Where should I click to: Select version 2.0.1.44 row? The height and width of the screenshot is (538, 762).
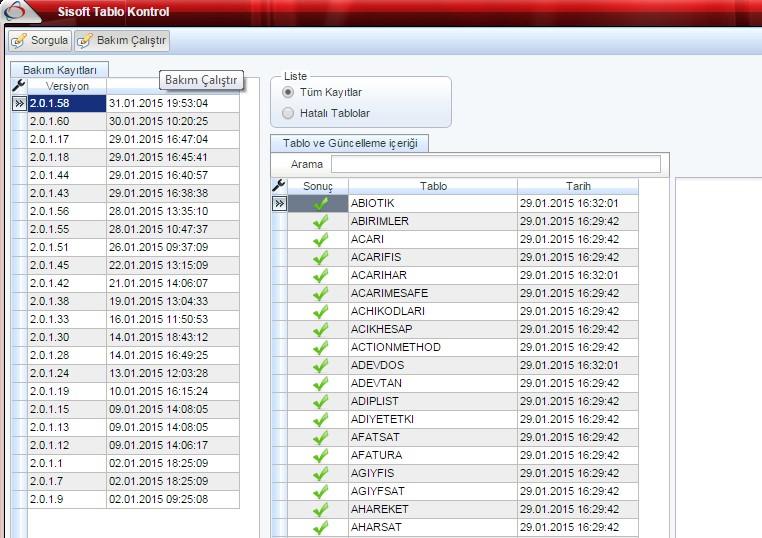coord(67,176)
